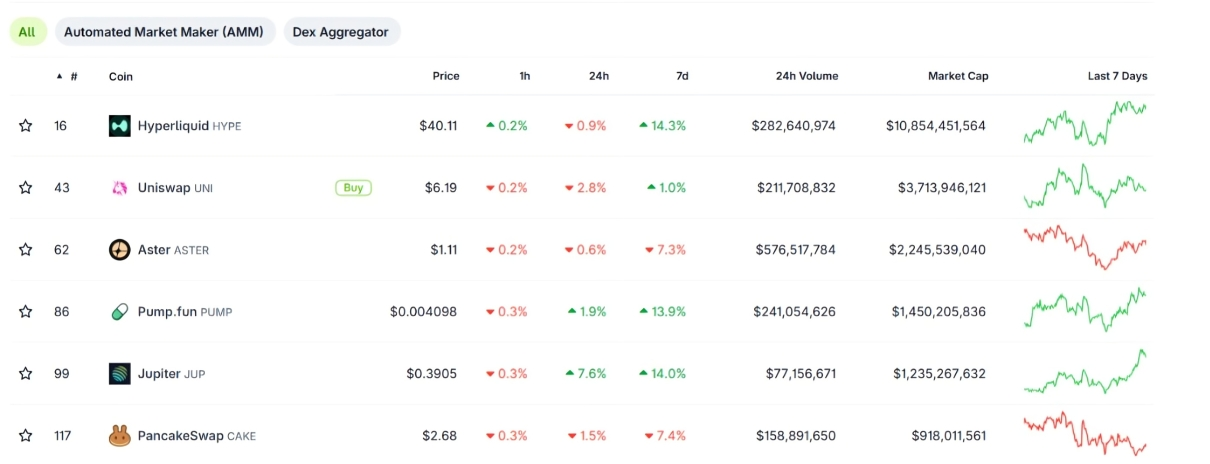Viewport: 1210px width, 464px height.
Task: Sort by rank using the # column header
Action: pos(73,76)
